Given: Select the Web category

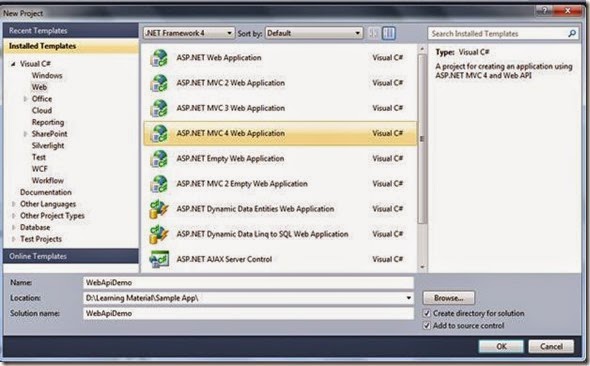Looking at the screenshot, I should pyautogui.click(x=40, y=87).
